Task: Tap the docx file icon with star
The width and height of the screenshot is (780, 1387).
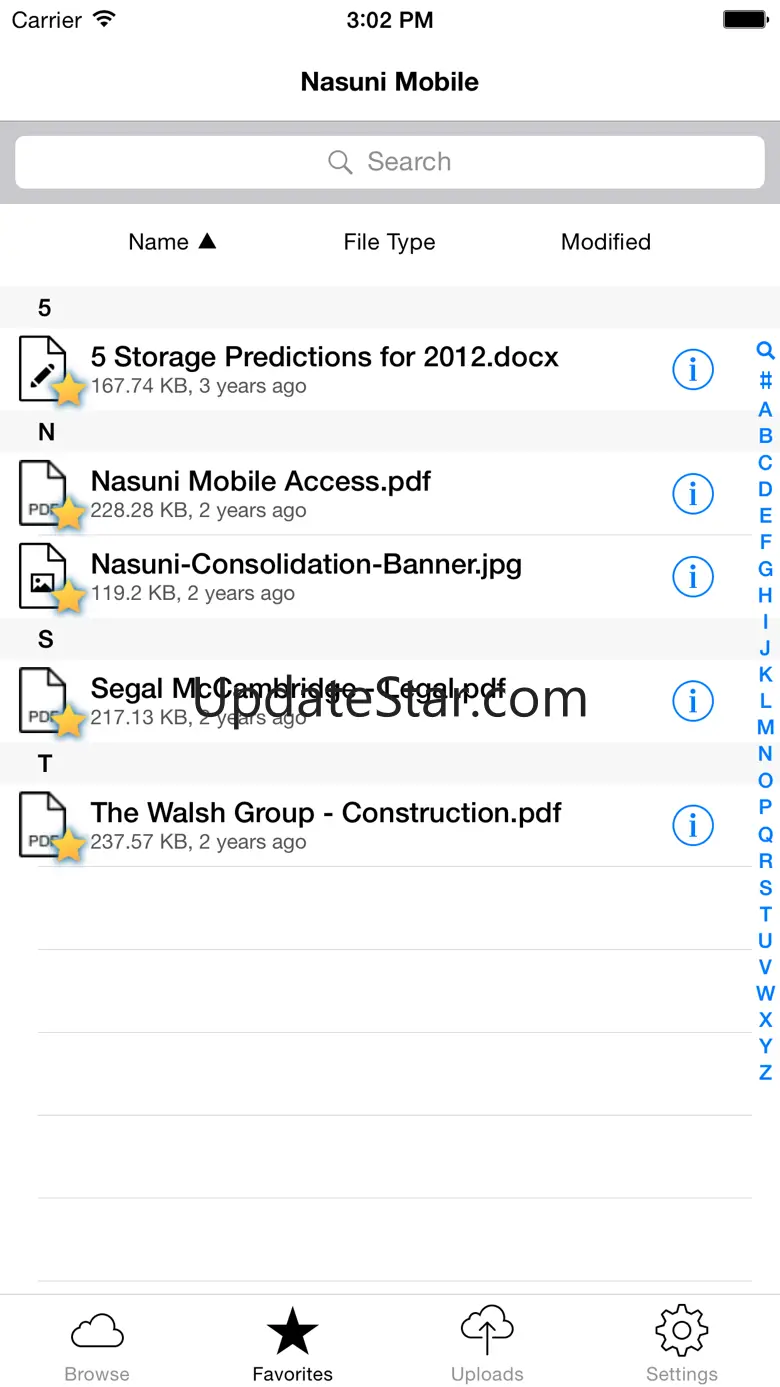Action: (x=46, y=370)
